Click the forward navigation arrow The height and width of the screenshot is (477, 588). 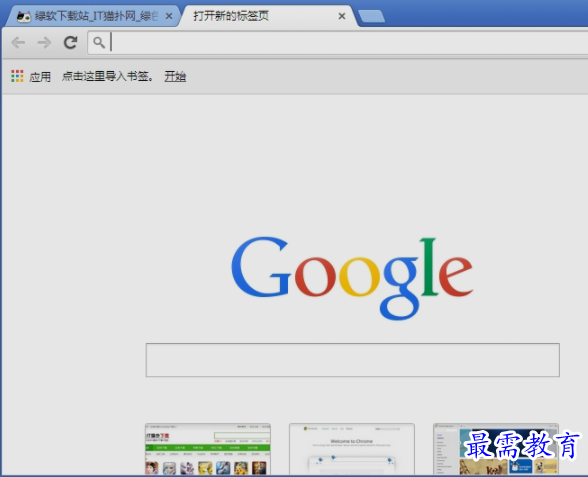click(44, 43)
